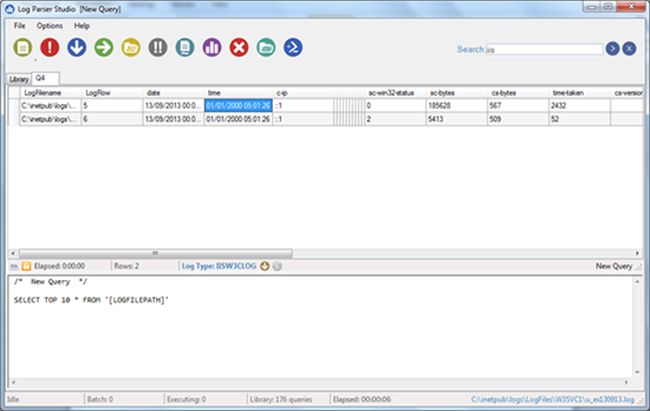650x411 pixels.
Task: Click the c-ip column header
Action: pyautogui.click(x=303, y=93)
